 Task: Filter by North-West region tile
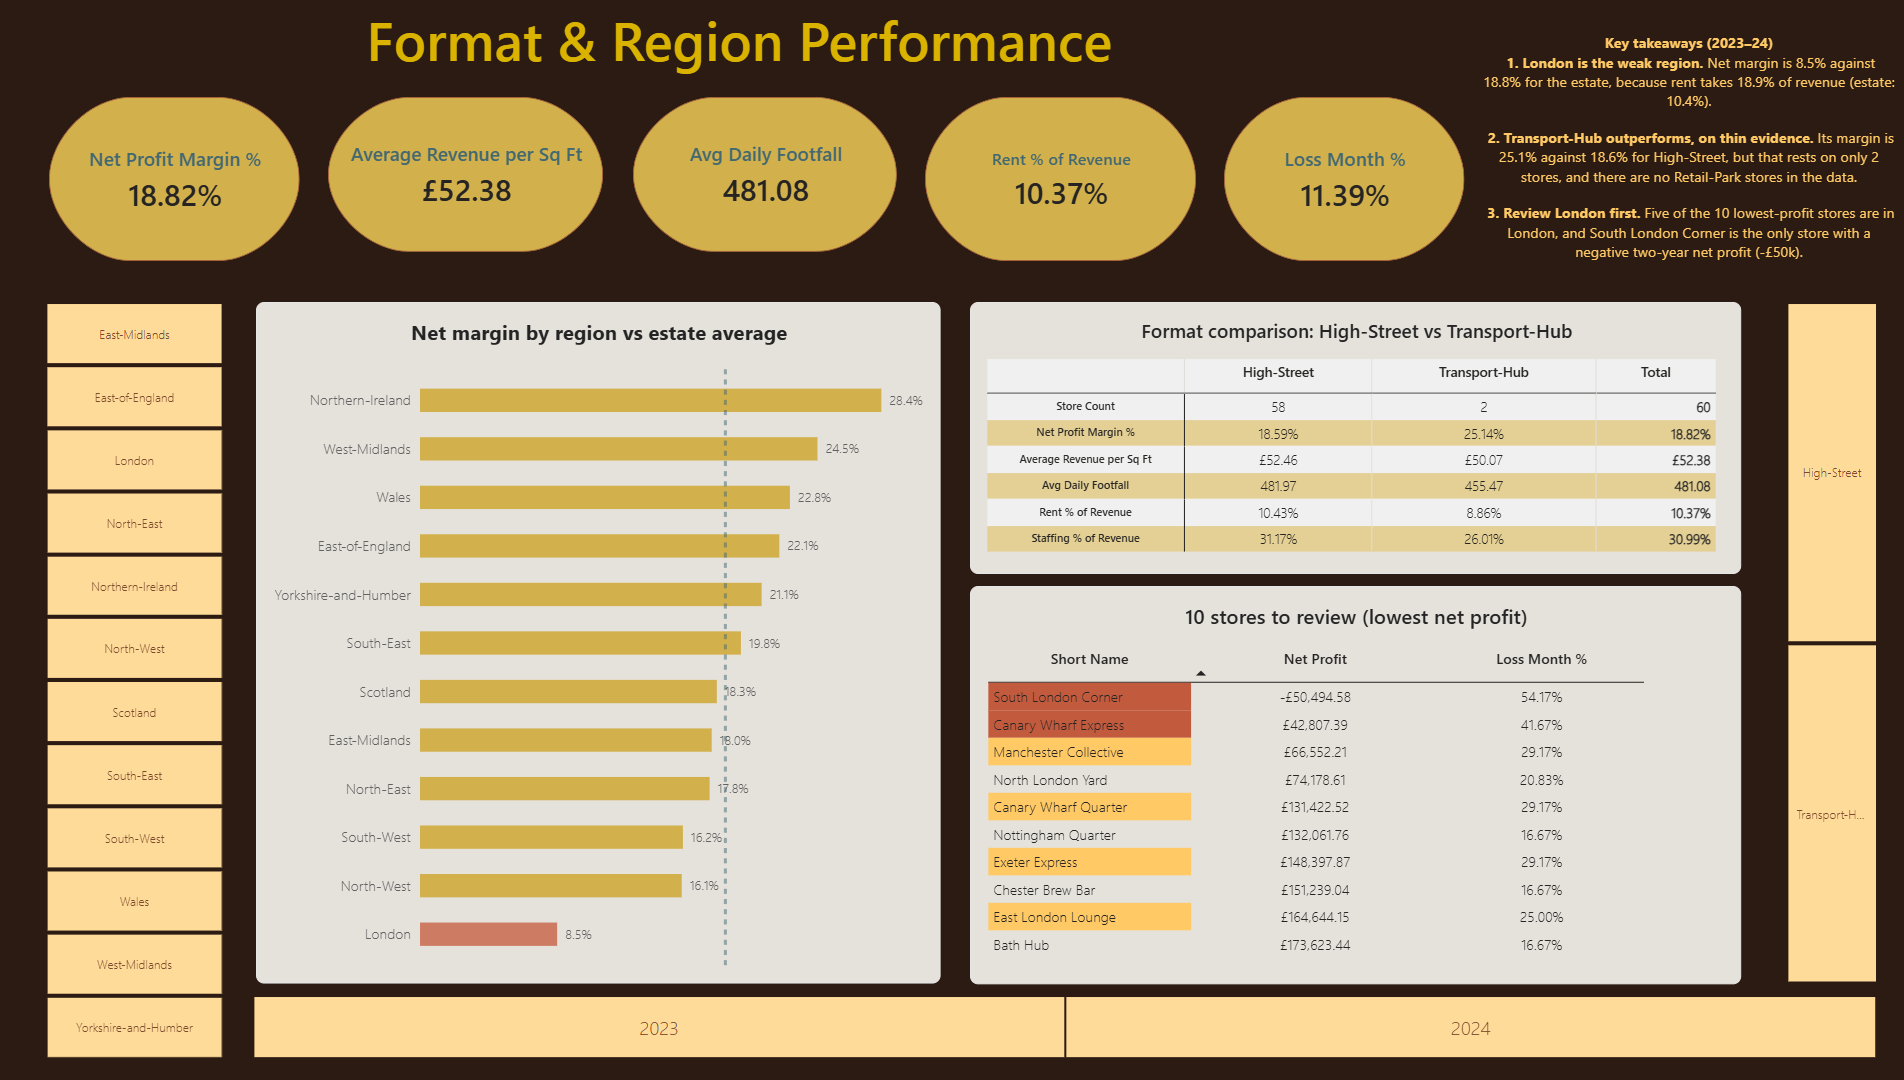click(134, 649)
